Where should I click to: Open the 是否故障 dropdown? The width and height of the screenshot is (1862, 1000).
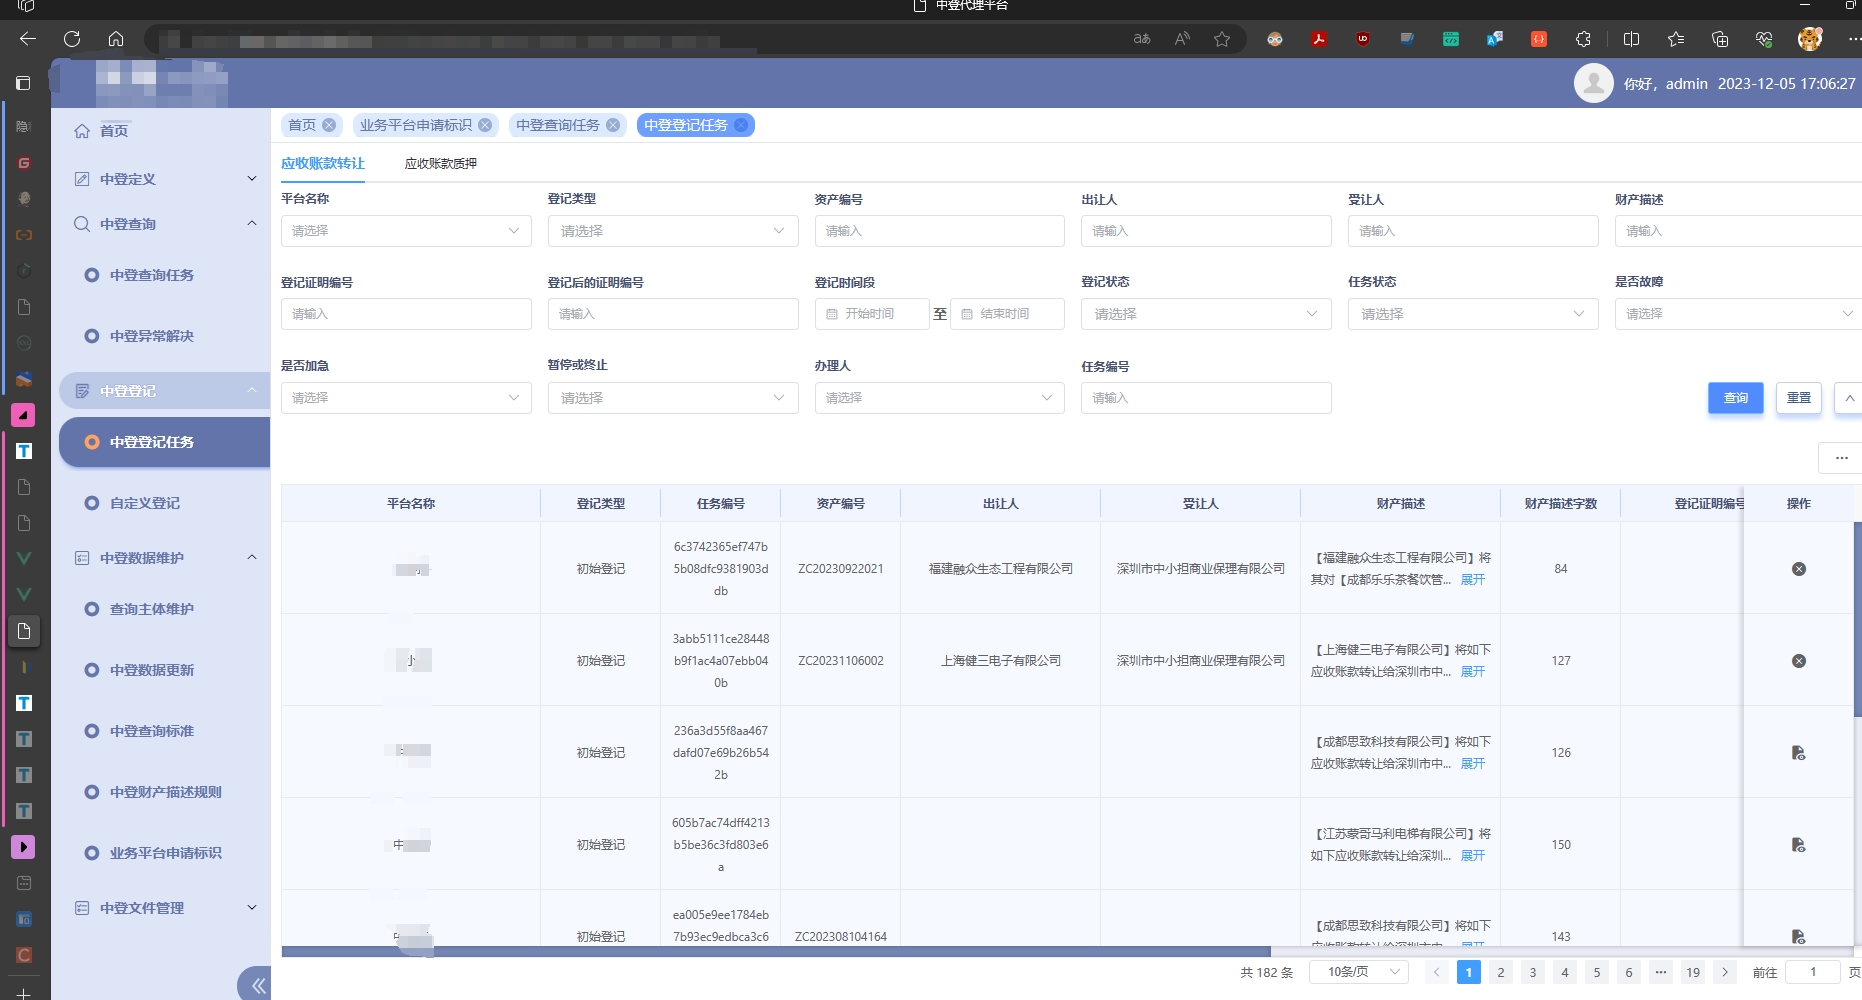pyautogui.click(x=1738, y=314)
